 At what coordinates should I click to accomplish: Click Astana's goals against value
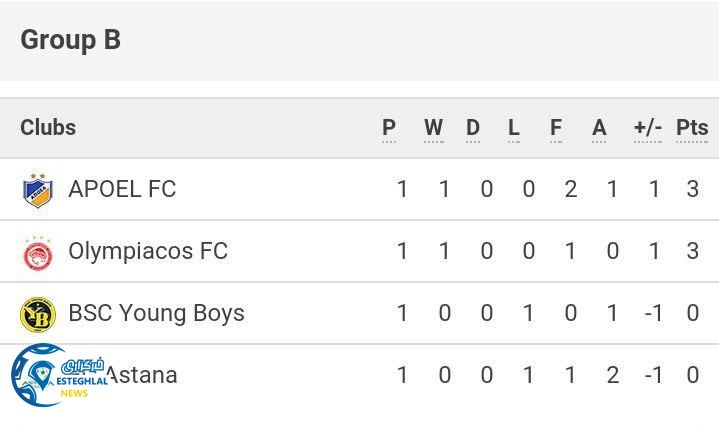pyautogui.click(x=612, y=375)
